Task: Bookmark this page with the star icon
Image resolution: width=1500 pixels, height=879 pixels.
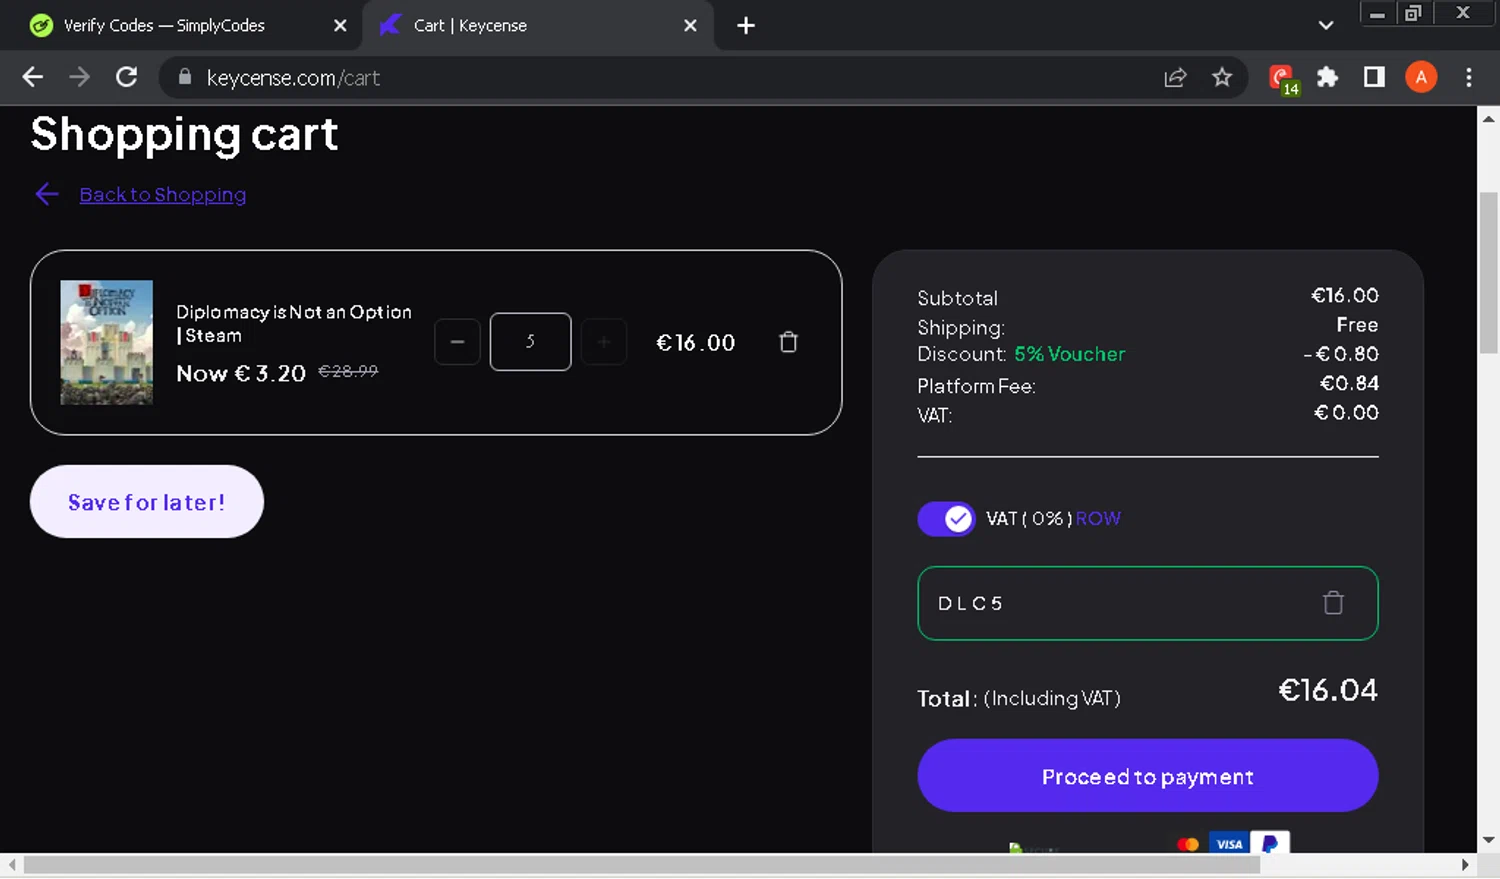Action: pos(1222,78)
